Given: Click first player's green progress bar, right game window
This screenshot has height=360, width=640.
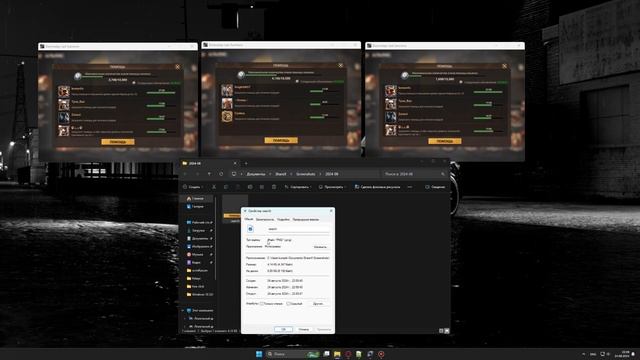Looking at the screenshot, I should (x=488, y=93).
